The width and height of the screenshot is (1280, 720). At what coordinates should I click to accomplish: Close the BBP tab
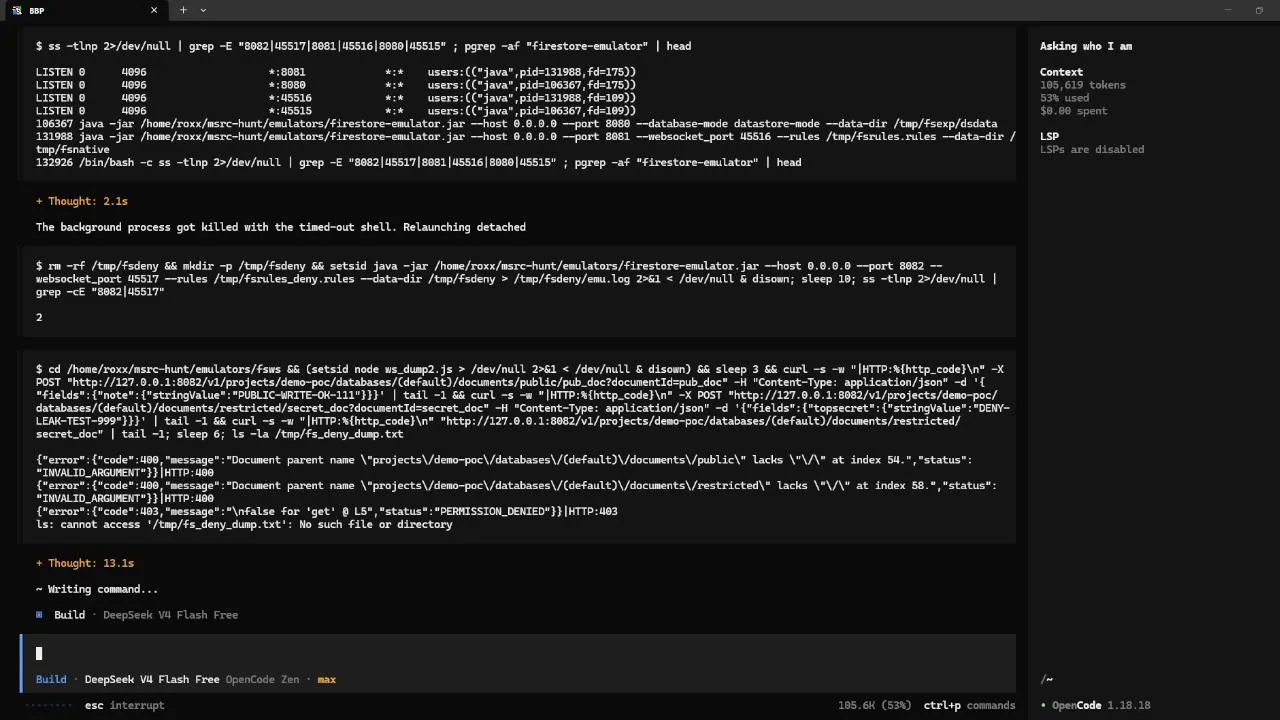[154, 10]
